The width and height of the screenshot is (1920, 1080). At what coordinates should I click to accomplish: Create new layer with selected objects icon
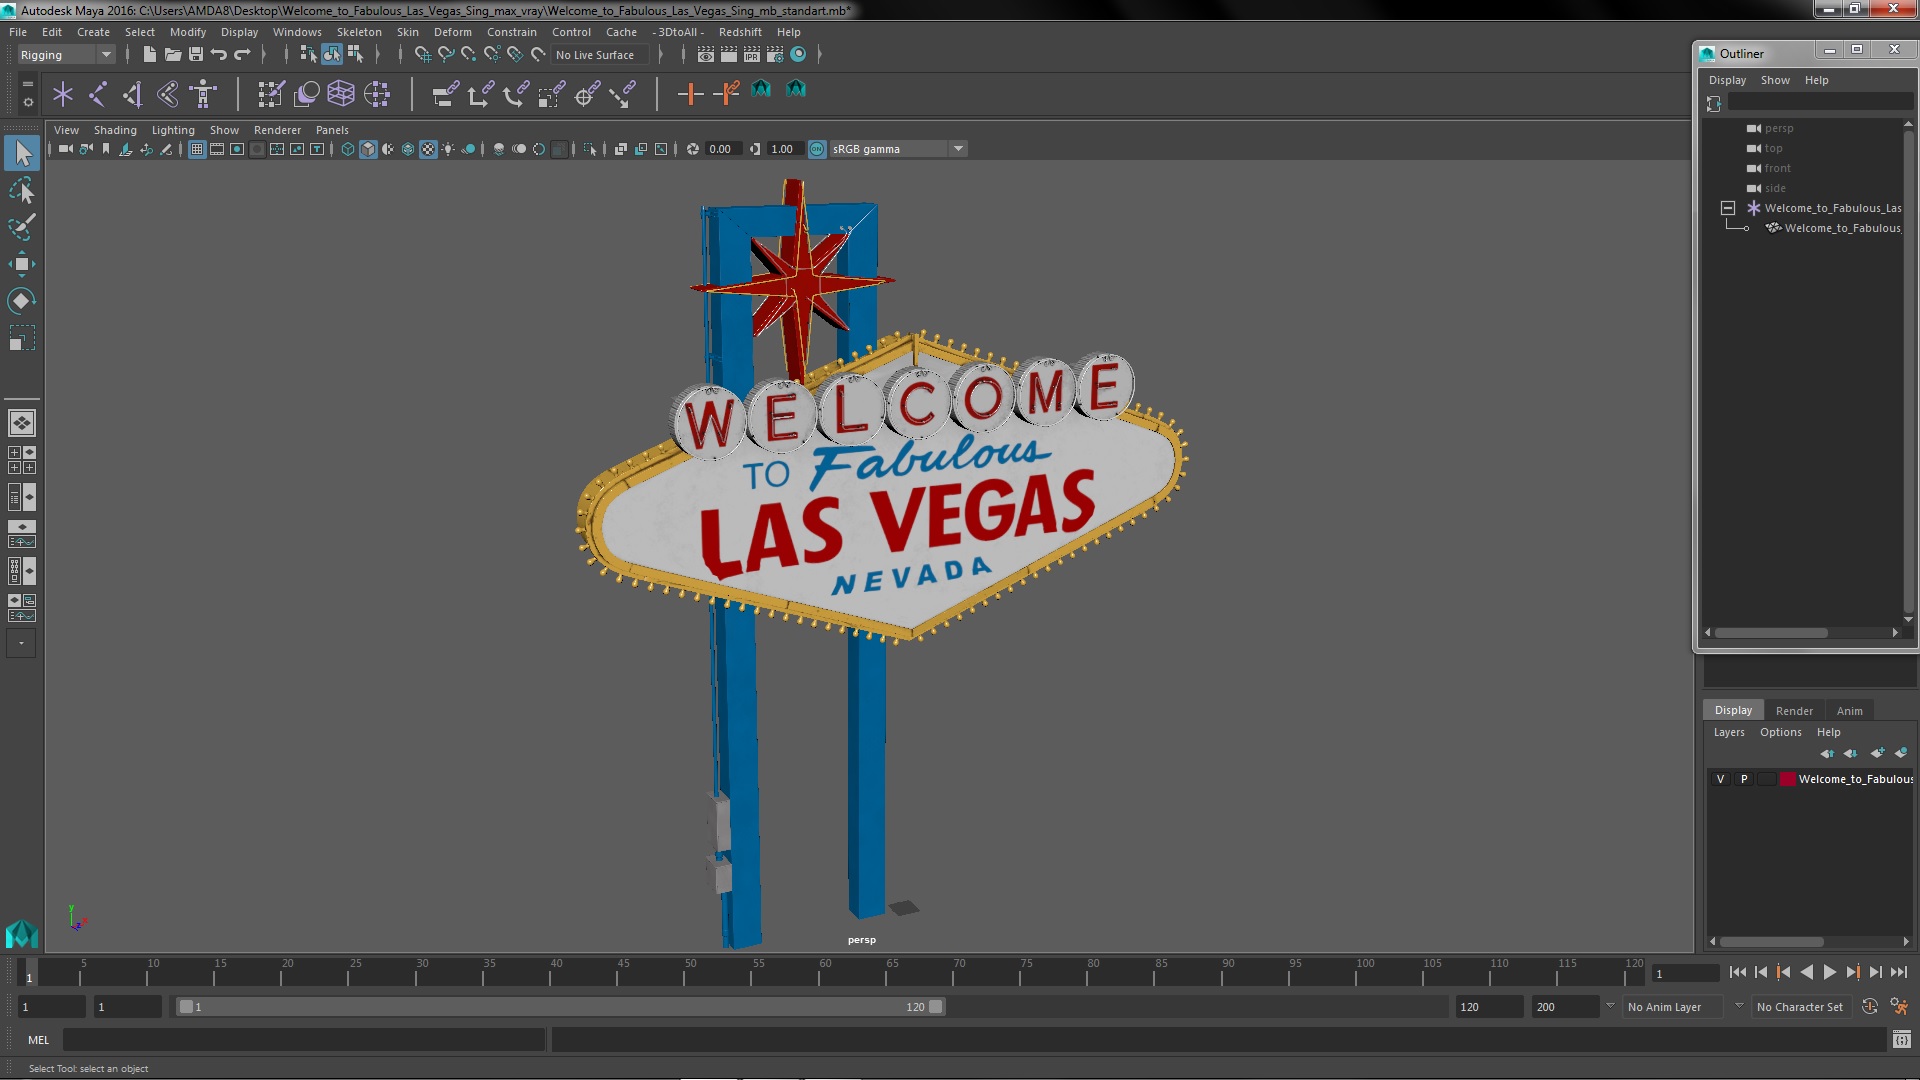(x=1901, y=753)
